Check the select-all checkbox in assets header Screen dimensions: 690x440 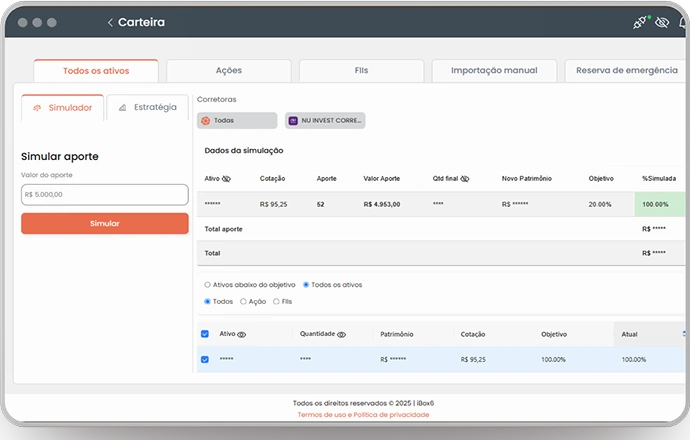(x=205, y=334)
